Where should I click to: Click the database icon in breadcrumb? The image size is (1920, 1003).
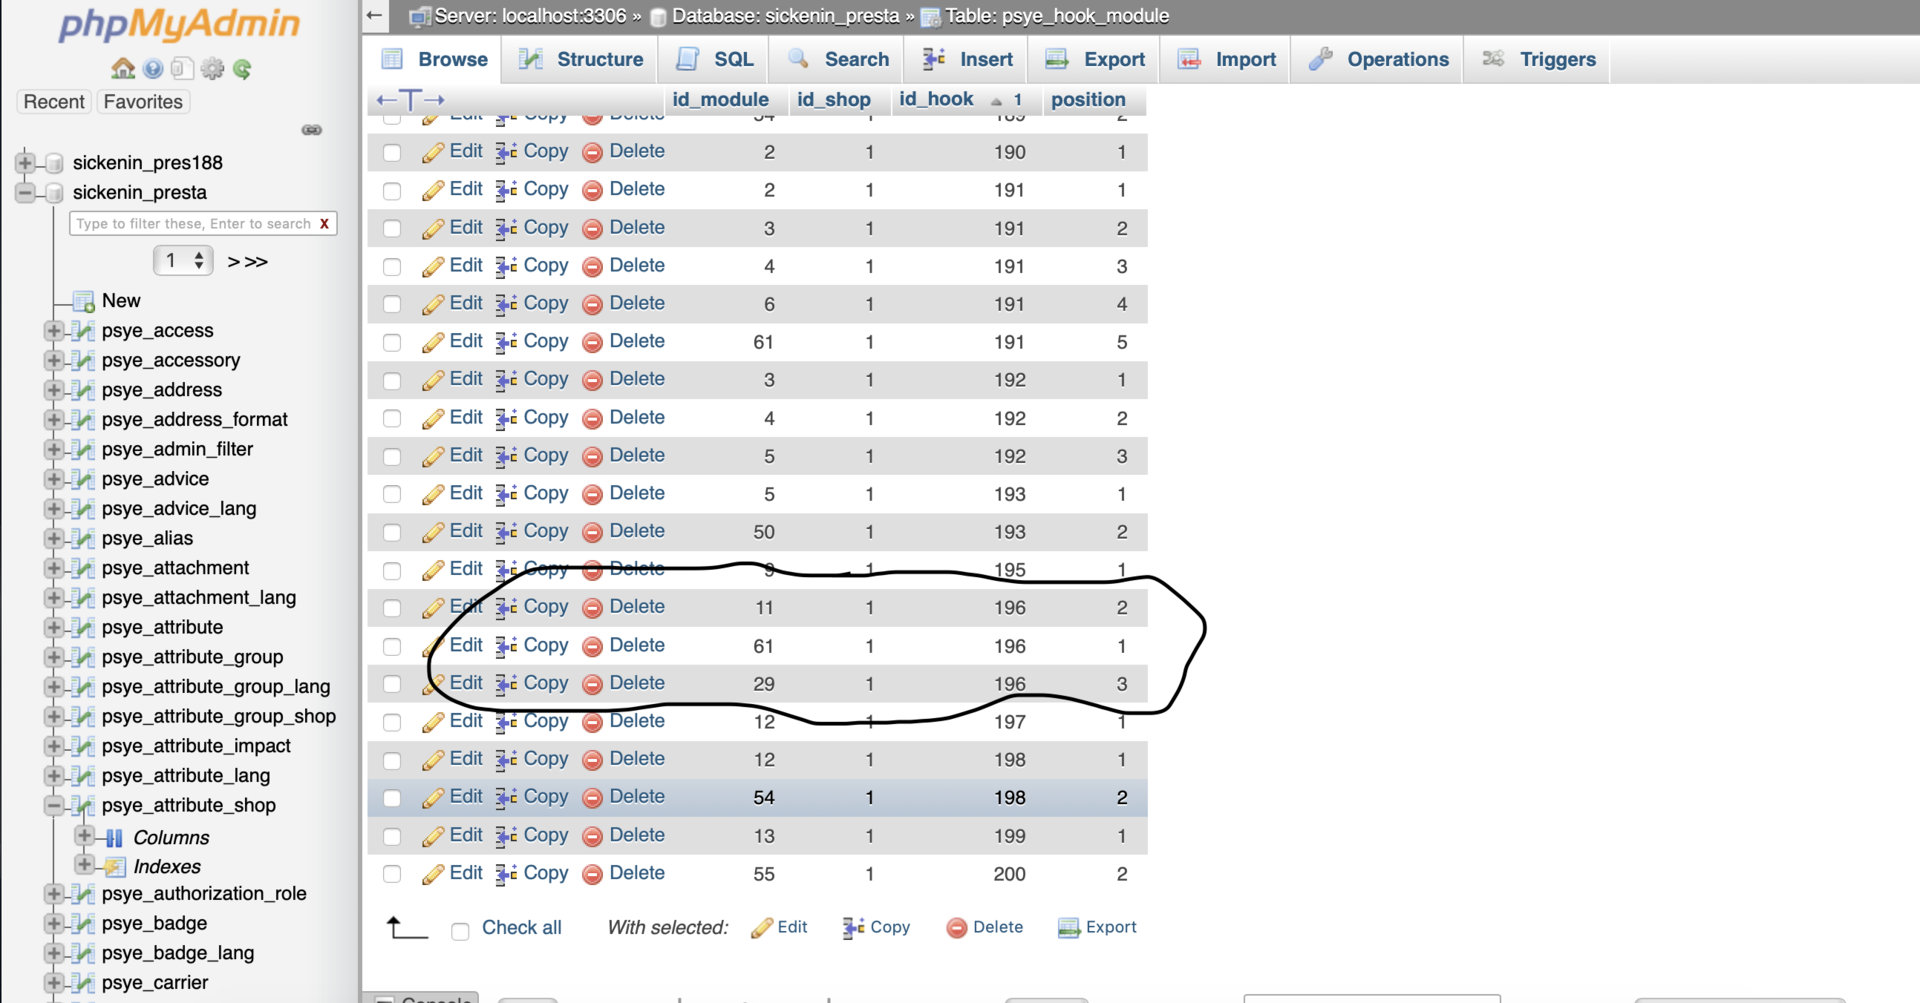[x=658, y=16]
